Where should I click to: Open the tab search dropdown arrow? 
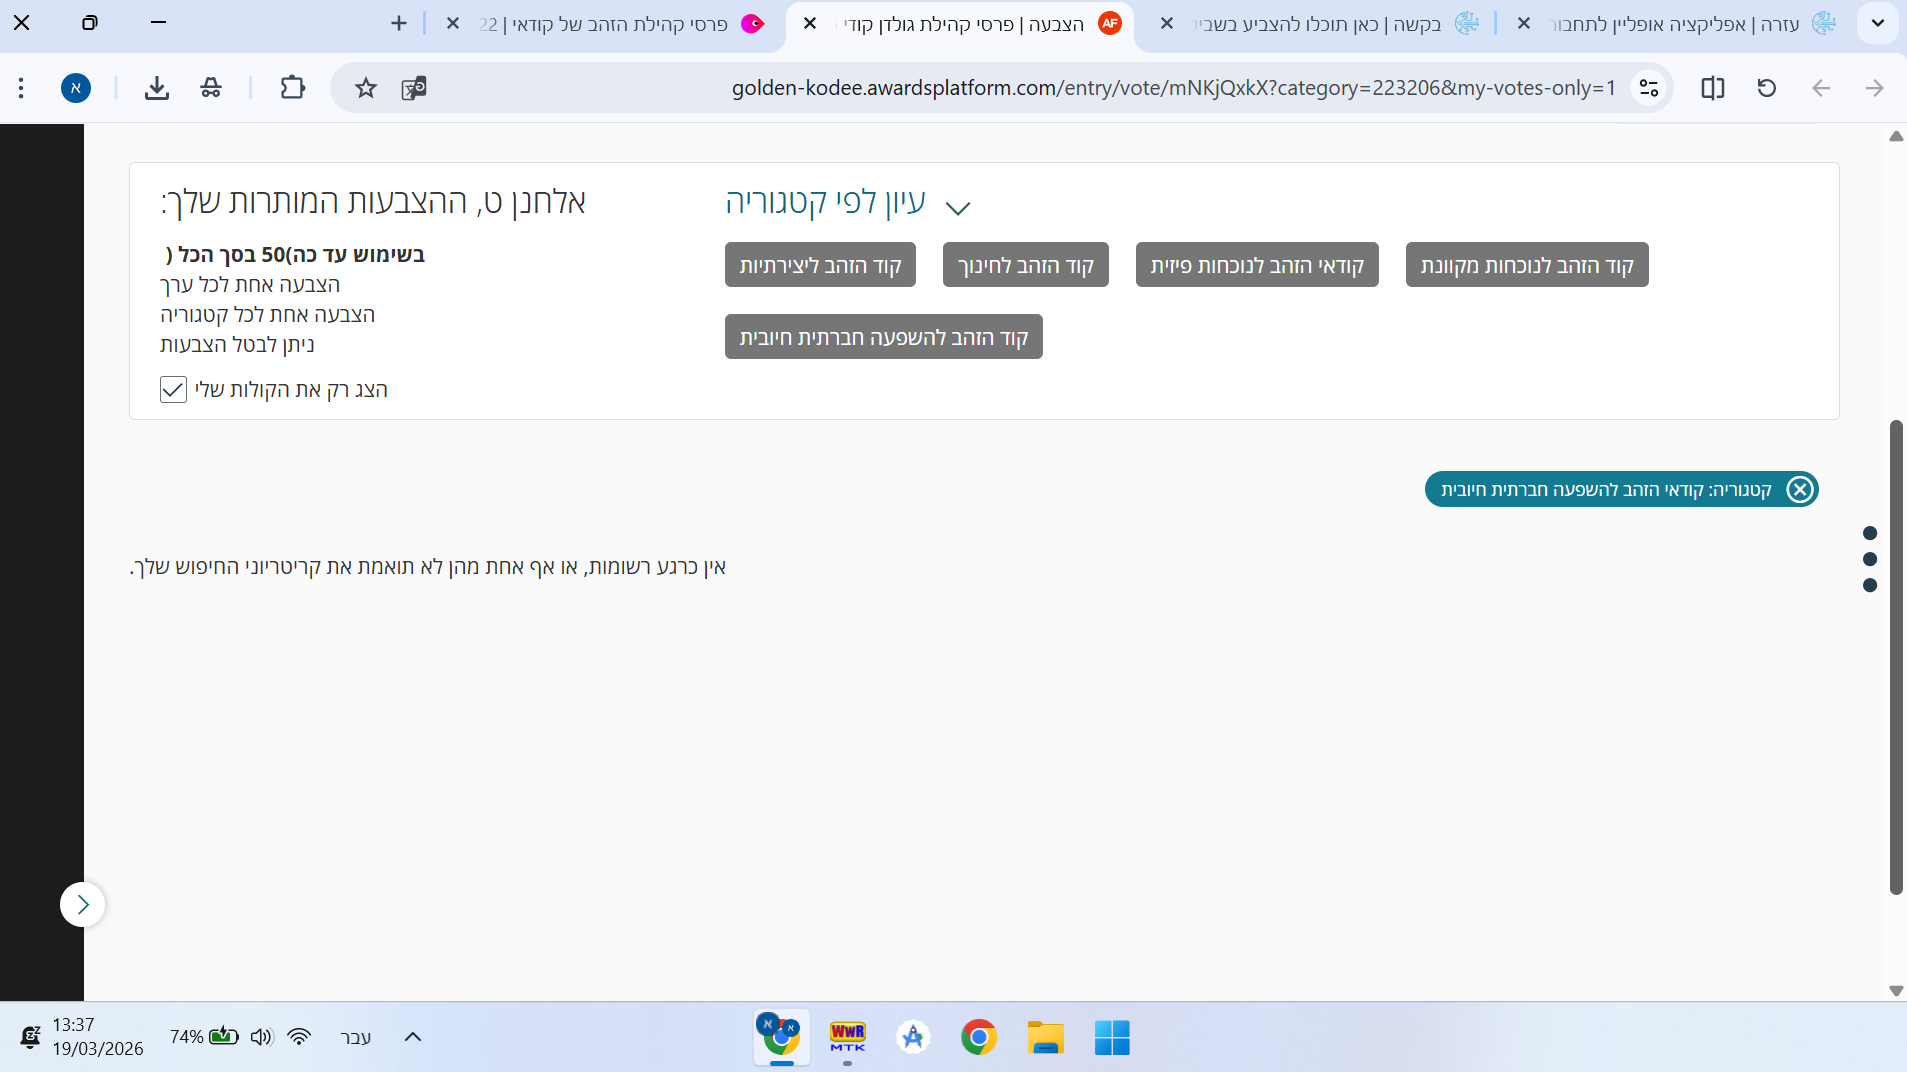click(1877, 23)
